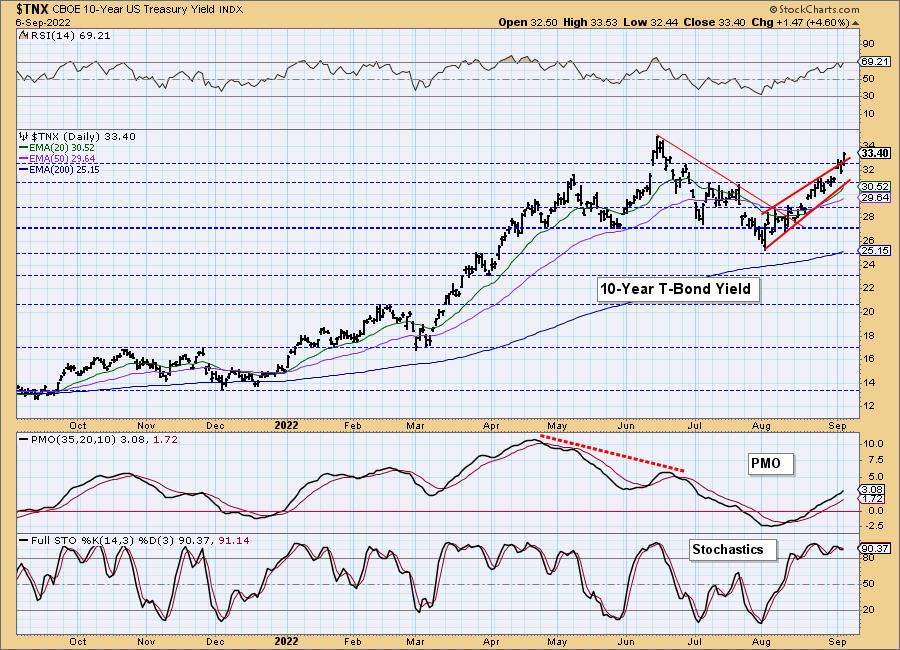The image size is (900, 650).
Task: Click the 2022 label on lower time axis
Action: [286, 641]
